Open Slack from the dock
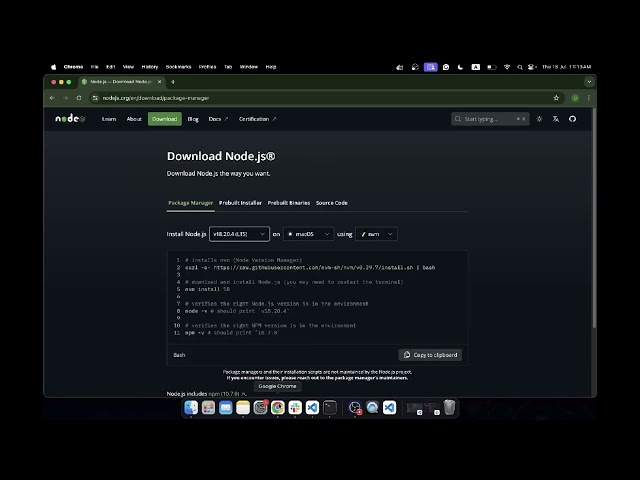Image resolution: width=640 pixels, height=480 pixels. click(295, 407)
